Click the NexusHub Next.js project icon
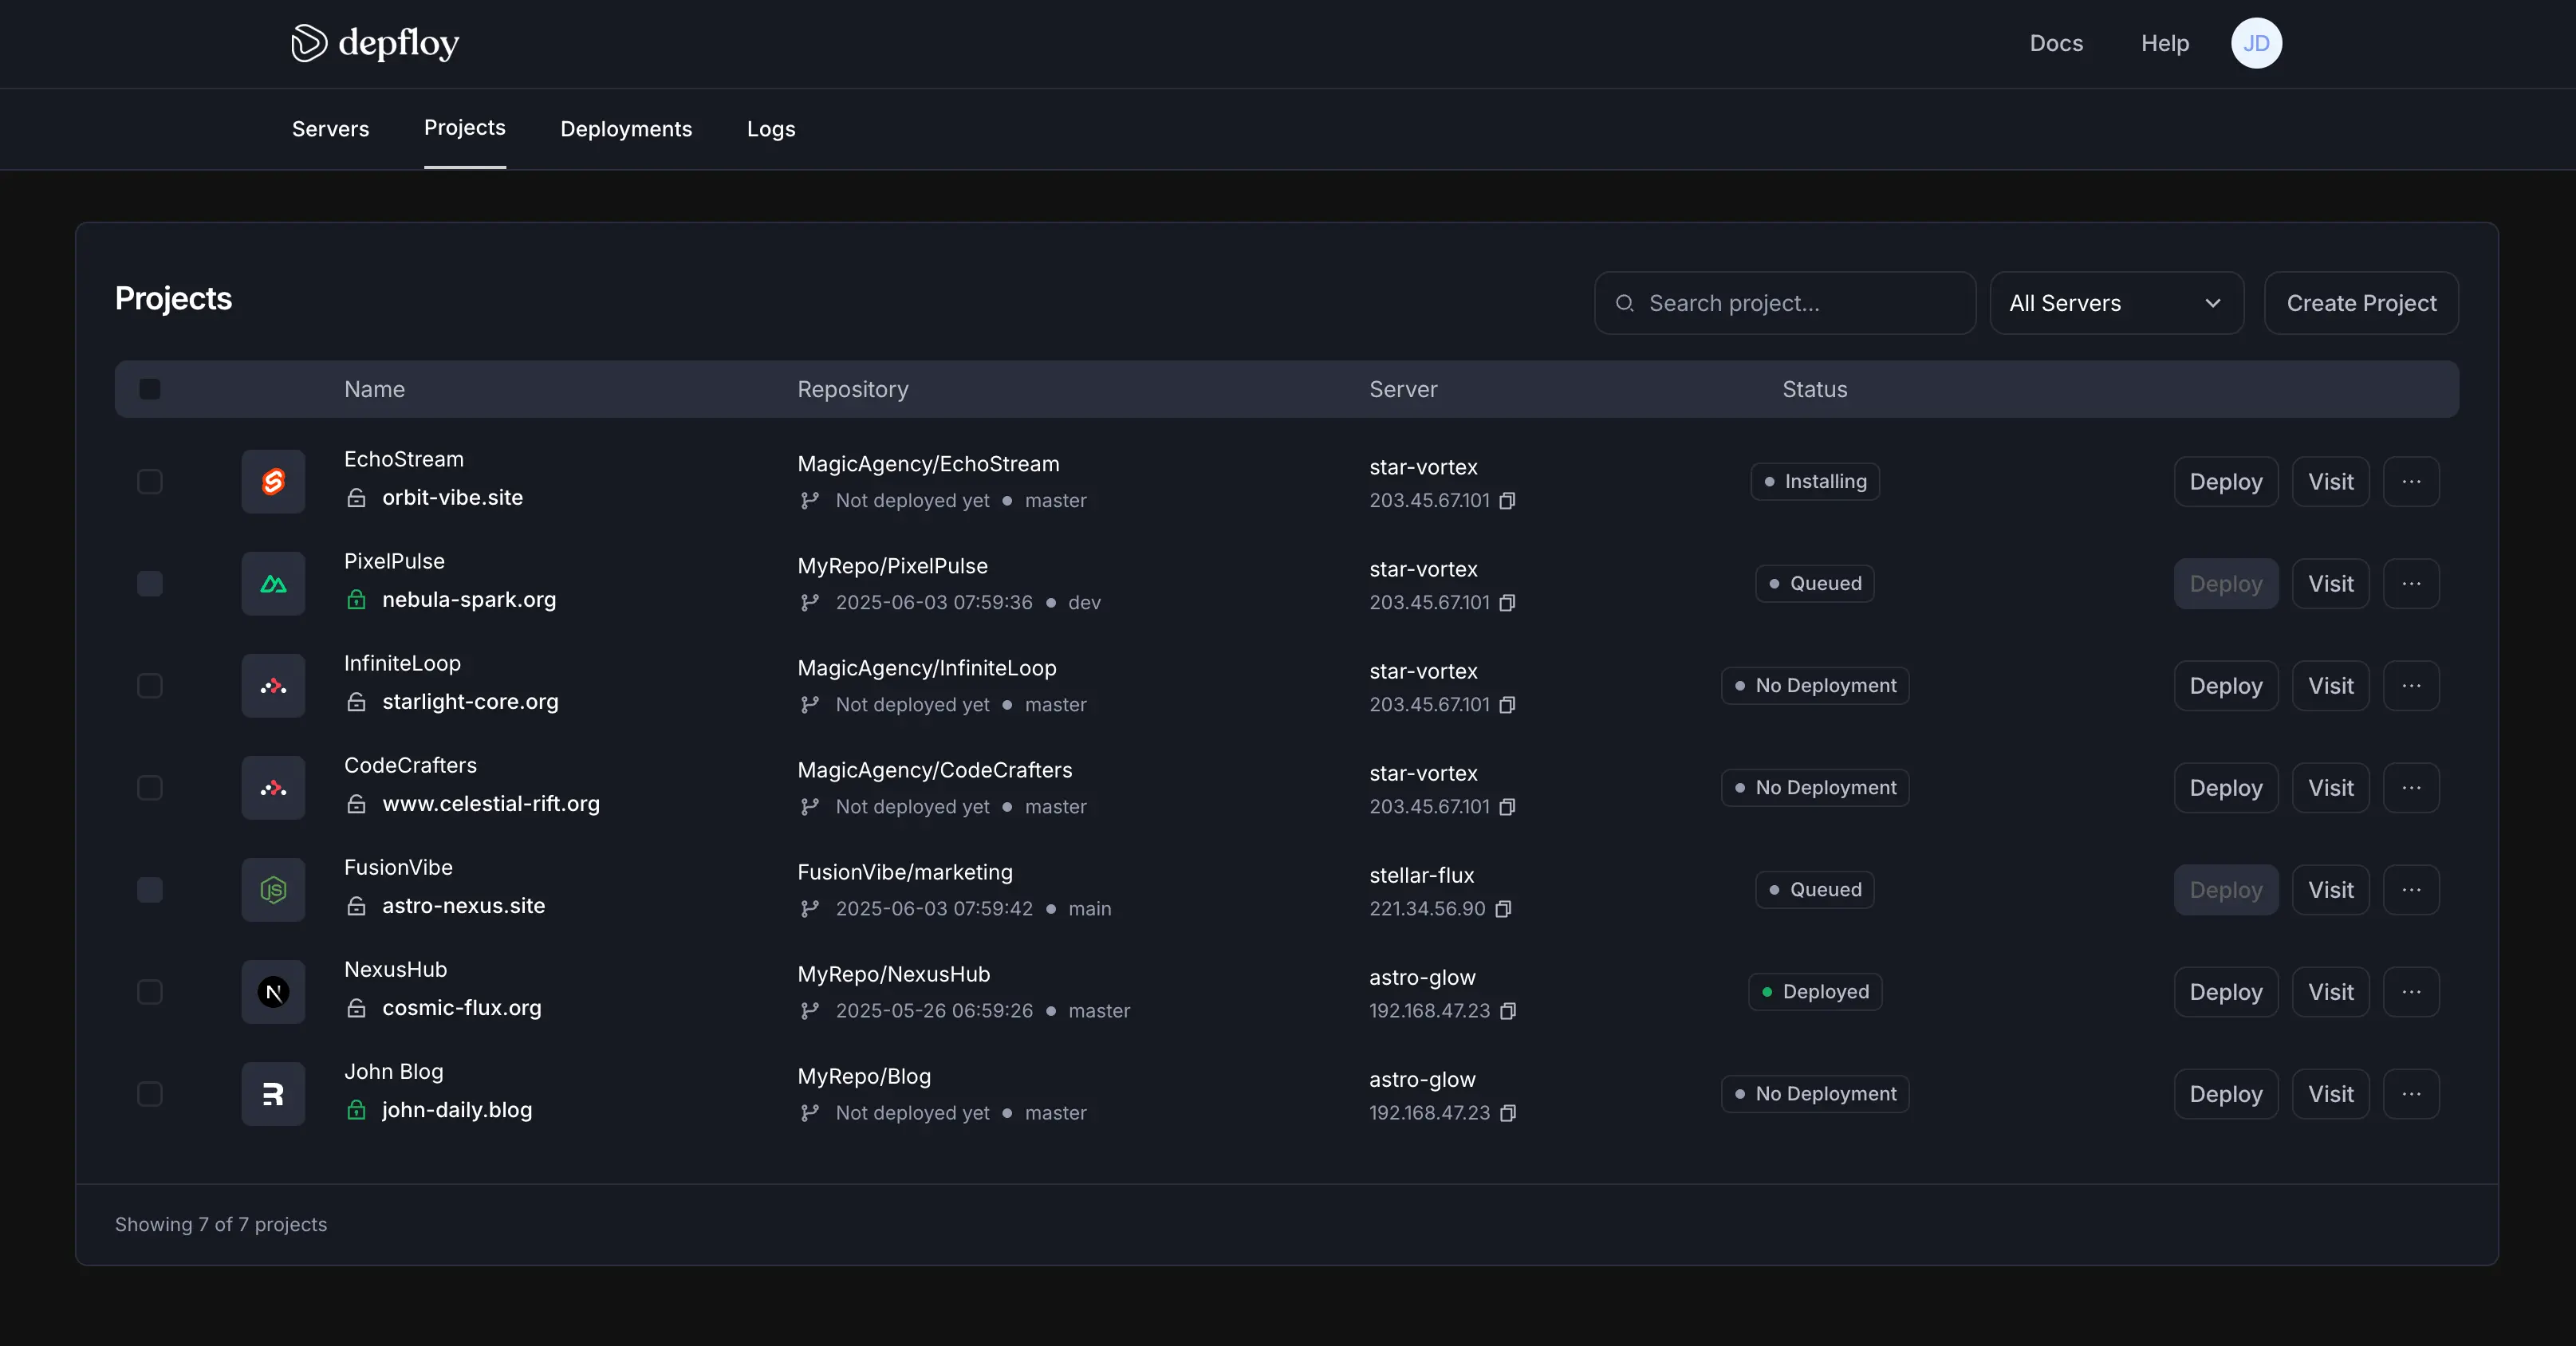 coord(273,992)
